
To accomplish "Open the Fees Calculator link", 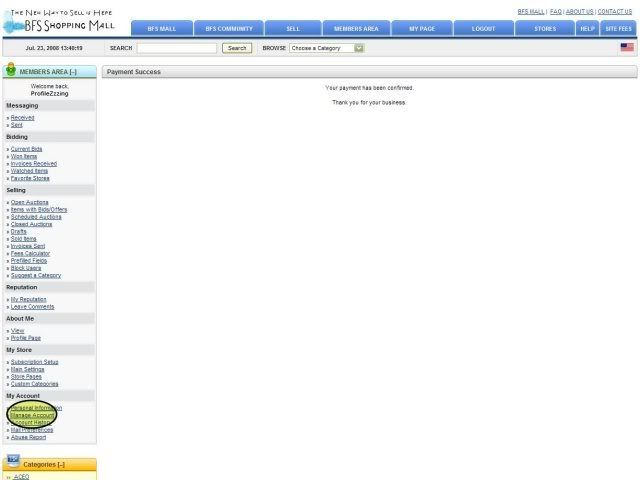I will (30, 253).
